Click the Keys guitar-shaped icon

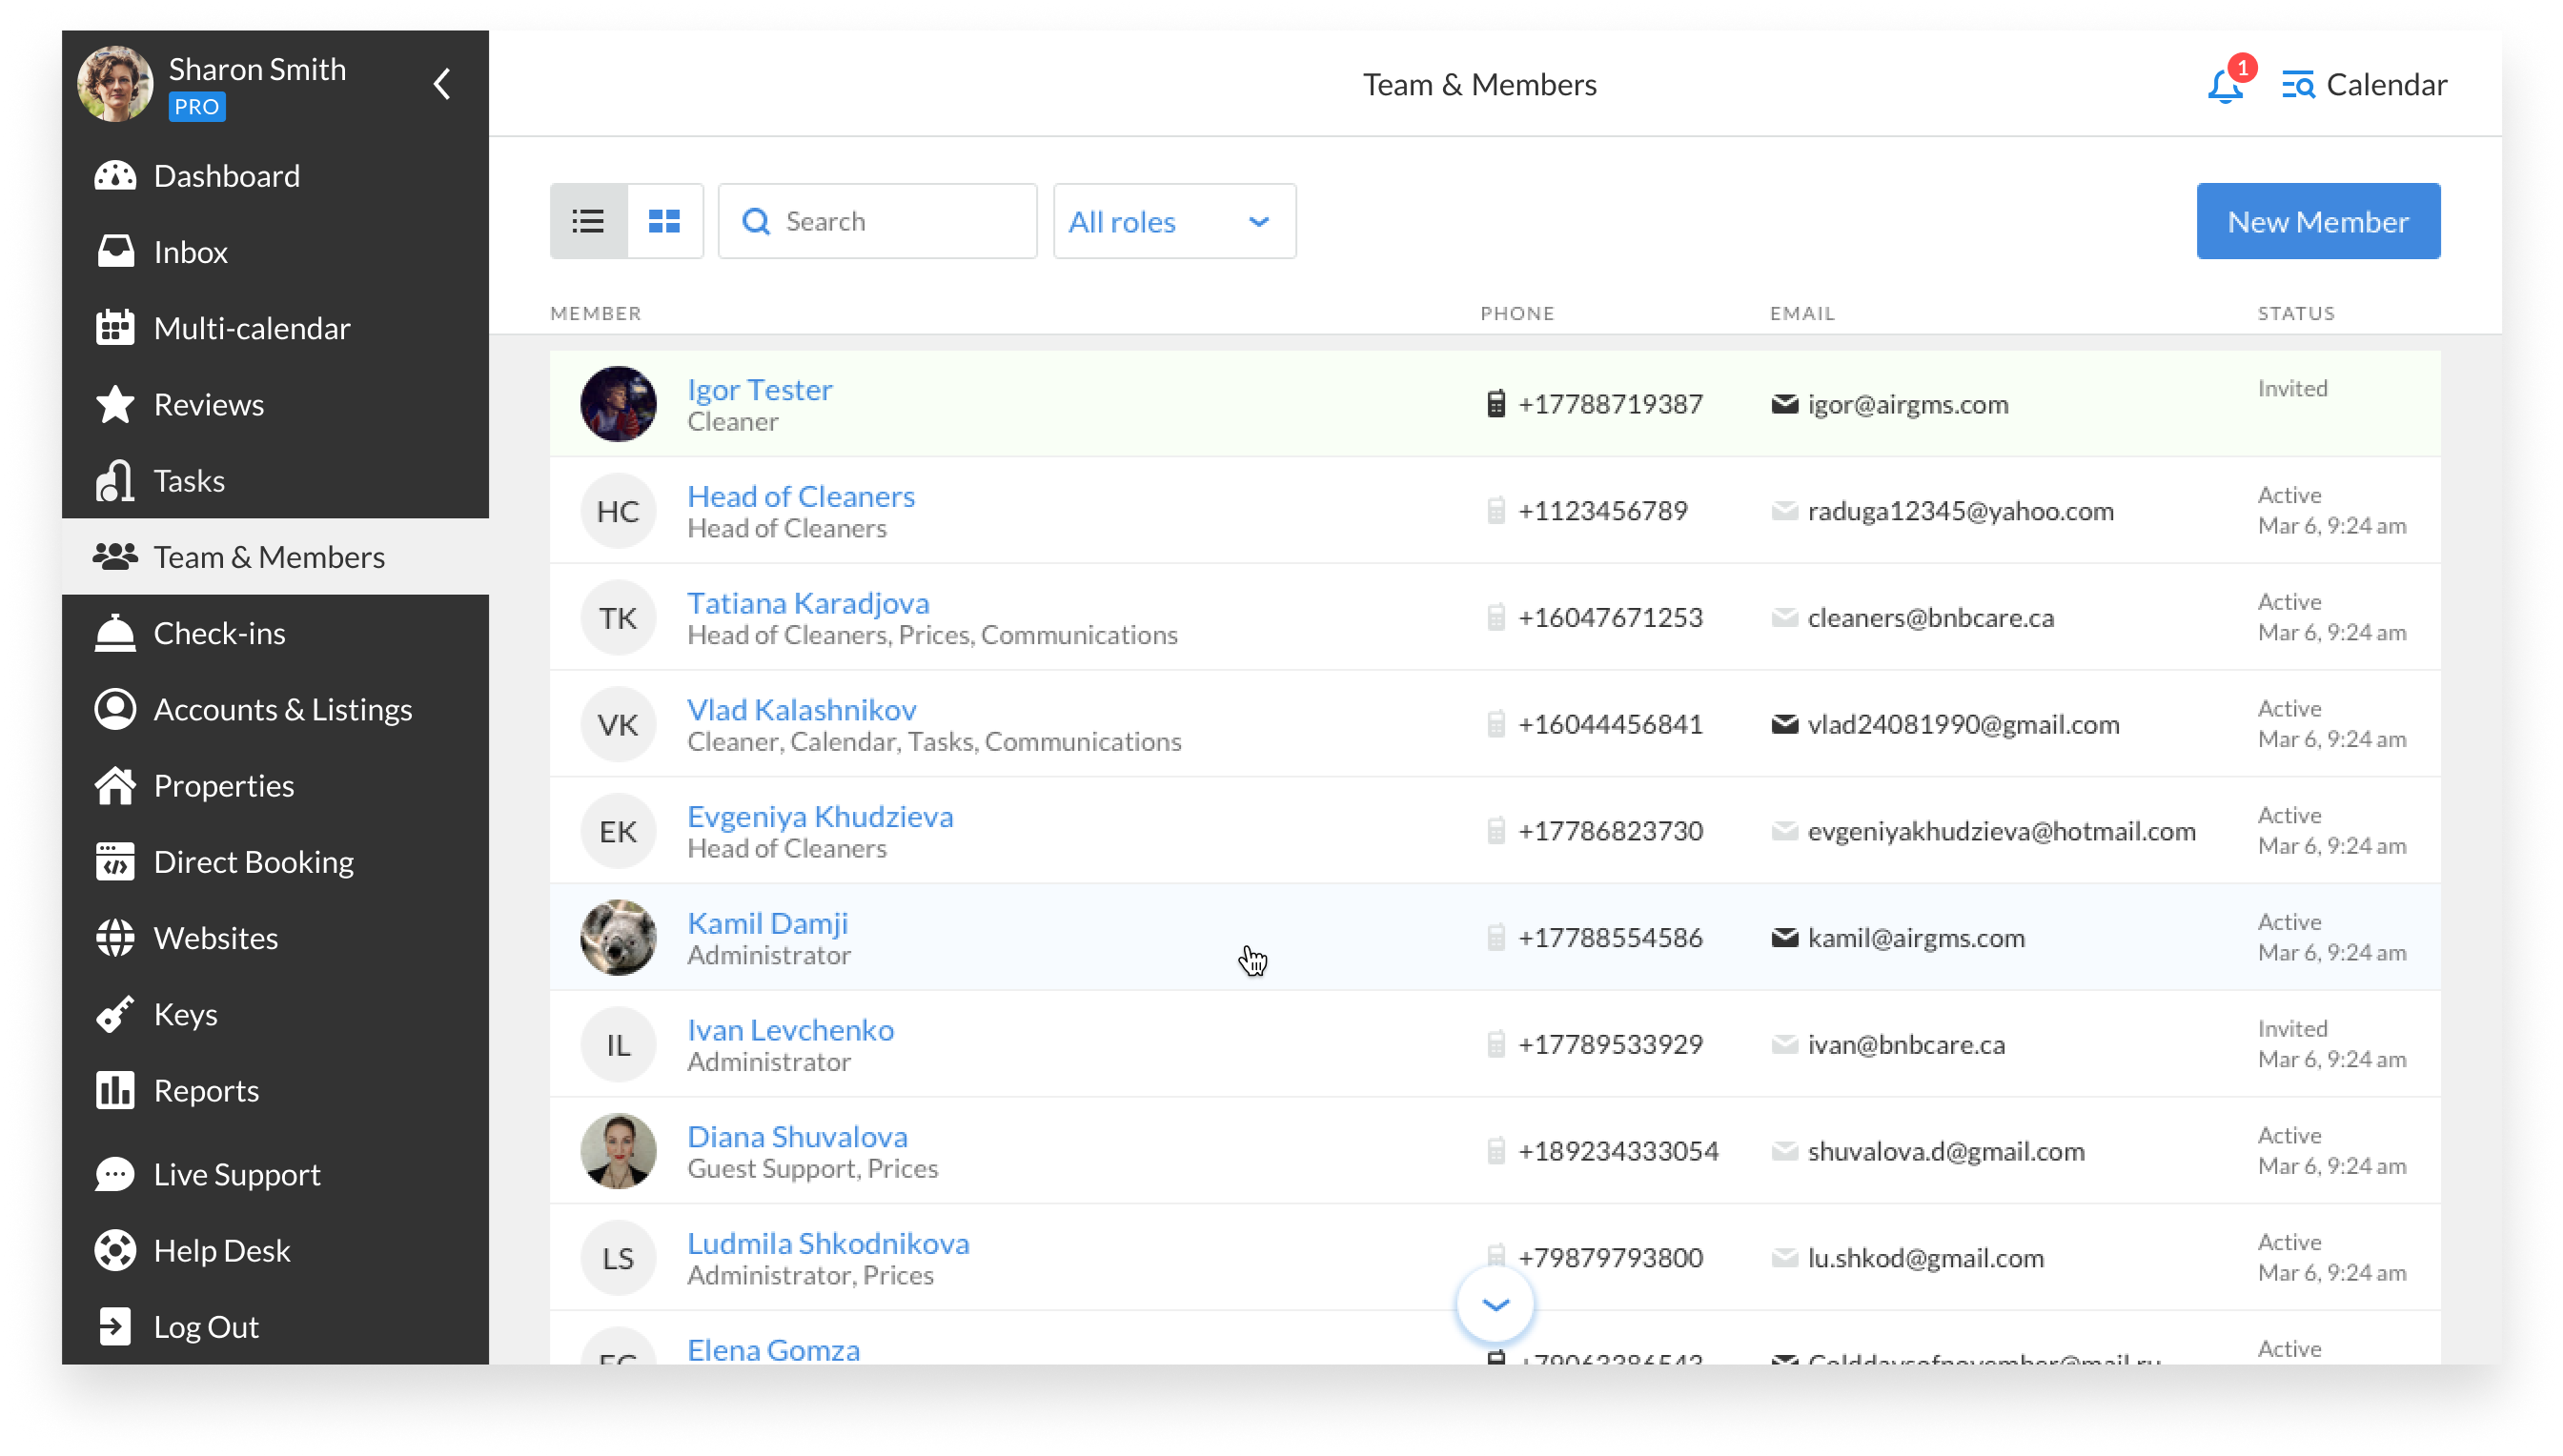point(115,1014)
